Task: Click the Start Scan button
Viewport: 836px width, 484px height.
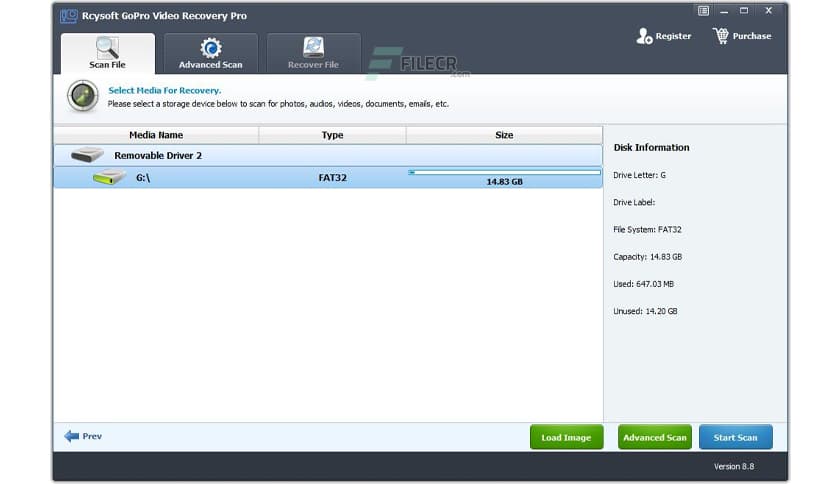Action: point(736,437)
